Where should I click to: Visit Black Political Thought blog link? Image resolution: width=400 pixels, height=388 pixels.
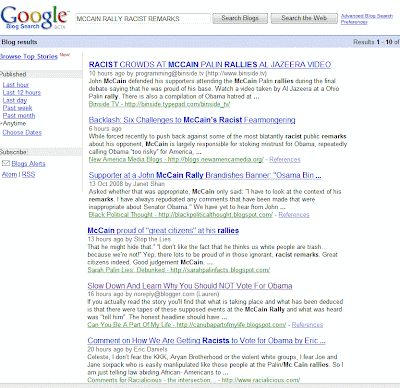pyautogui.click(x=181, y=215)
